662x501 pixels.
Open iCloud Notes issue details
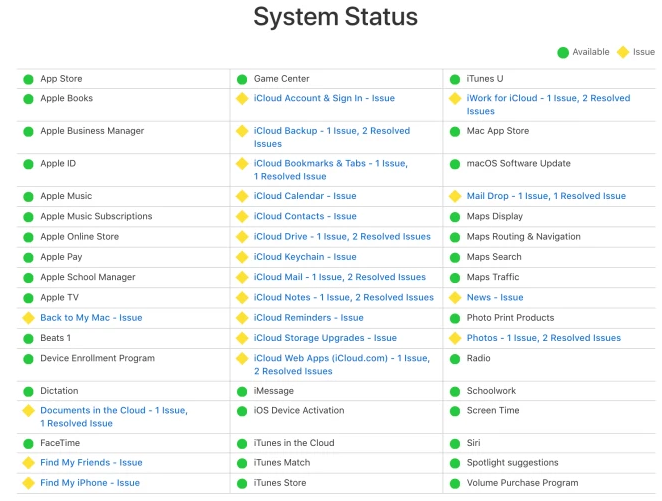coord(344,298)
